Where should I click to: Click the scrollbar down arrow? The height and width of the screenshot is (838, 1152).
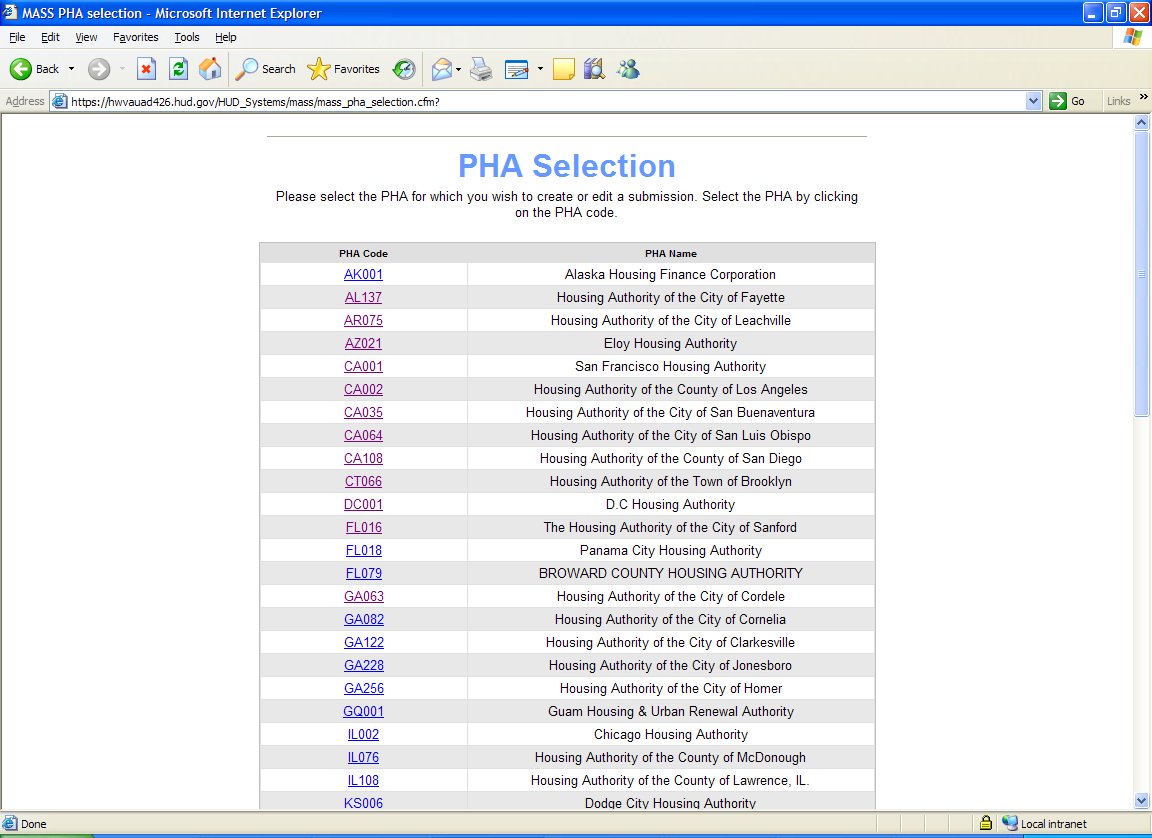pyautogui.click(x=1141, y=801)
